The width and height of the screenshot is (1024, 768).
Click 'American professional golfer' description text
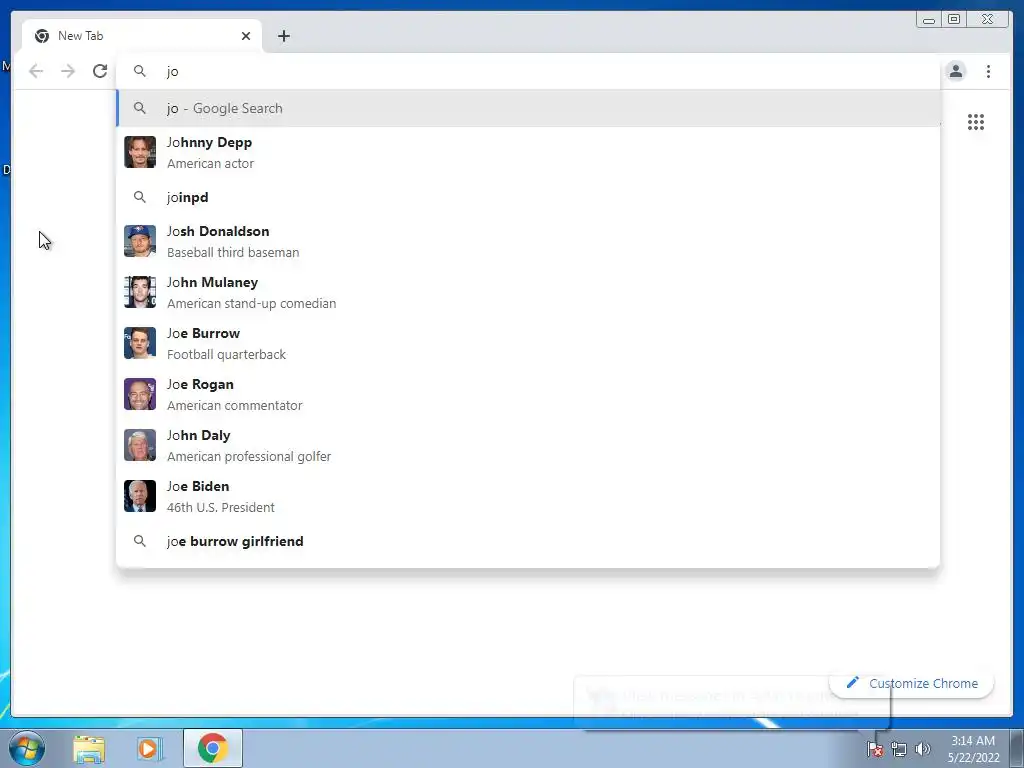[249, 456]
